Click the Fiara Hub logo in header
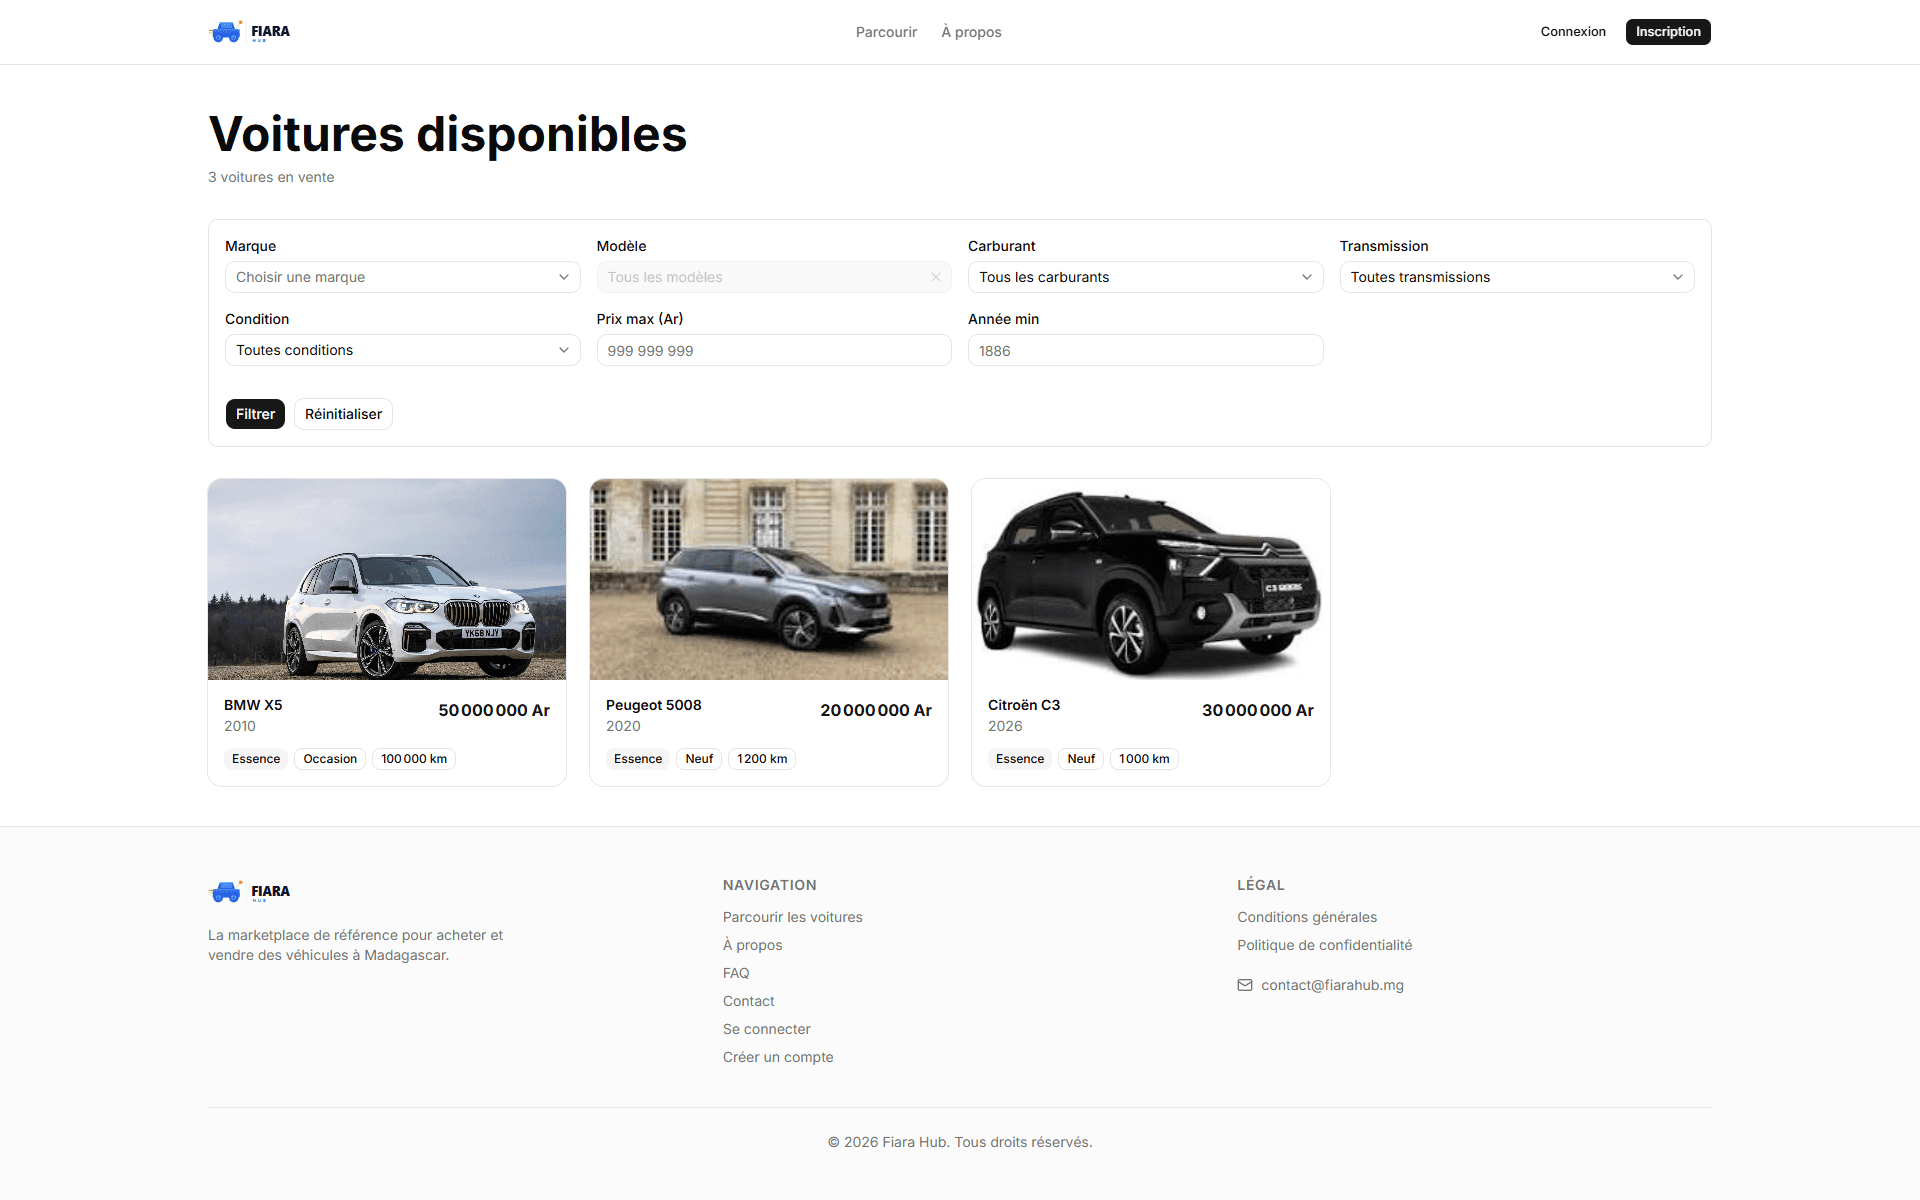1920x1200 pixels. 250,32
